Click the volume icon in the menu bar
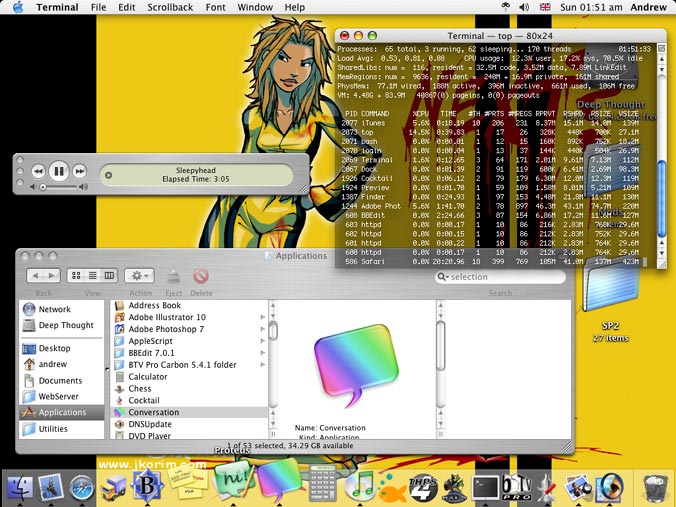The image size is (676, 507). [524, 7]
